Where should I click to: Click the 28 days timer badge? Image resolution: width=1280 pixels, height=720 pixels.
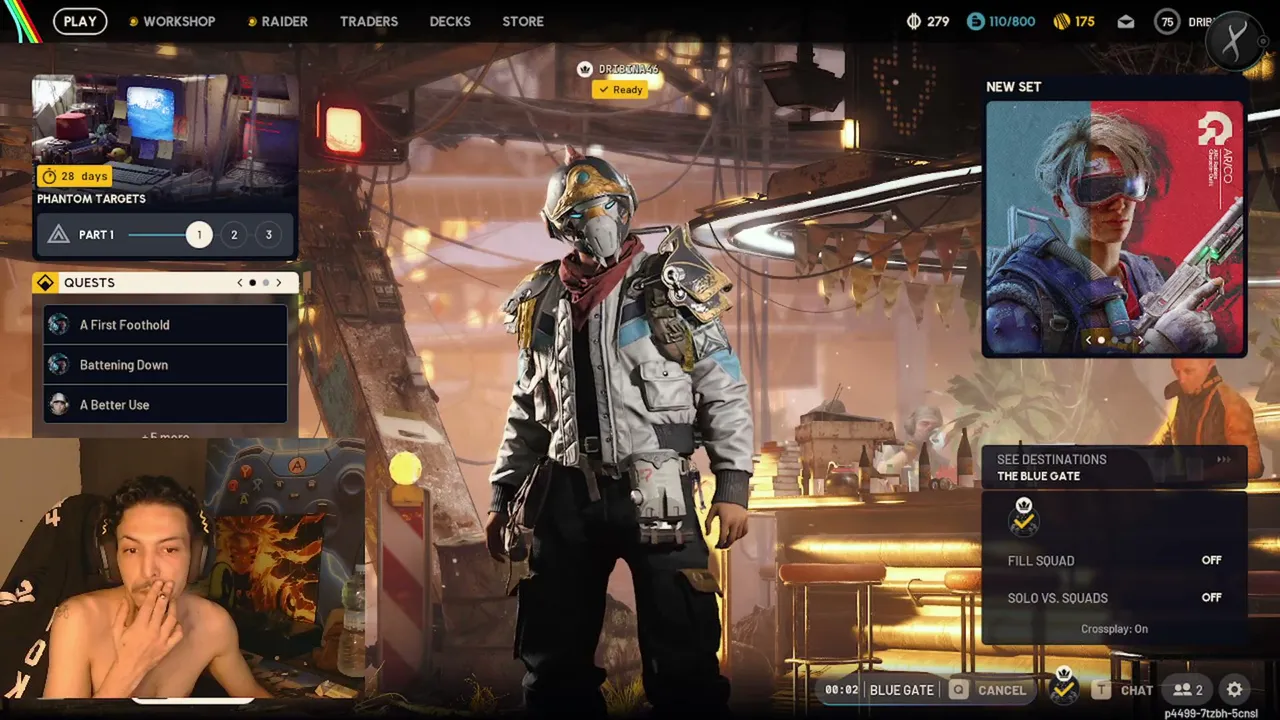(75, 176)
